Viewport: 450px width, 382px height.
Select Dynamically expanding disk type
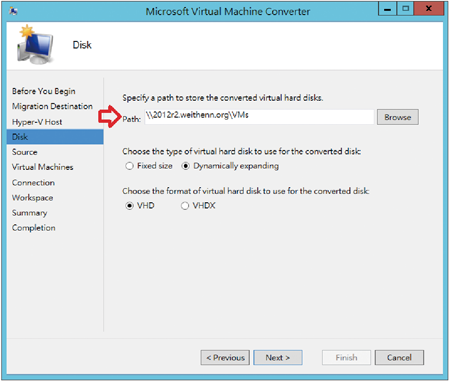[x=186, y=166]
